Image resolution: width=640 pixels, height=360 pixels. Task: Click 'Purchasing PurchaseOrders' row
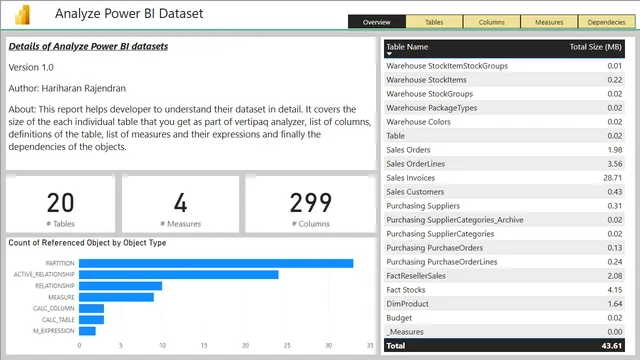coord(504,248)
